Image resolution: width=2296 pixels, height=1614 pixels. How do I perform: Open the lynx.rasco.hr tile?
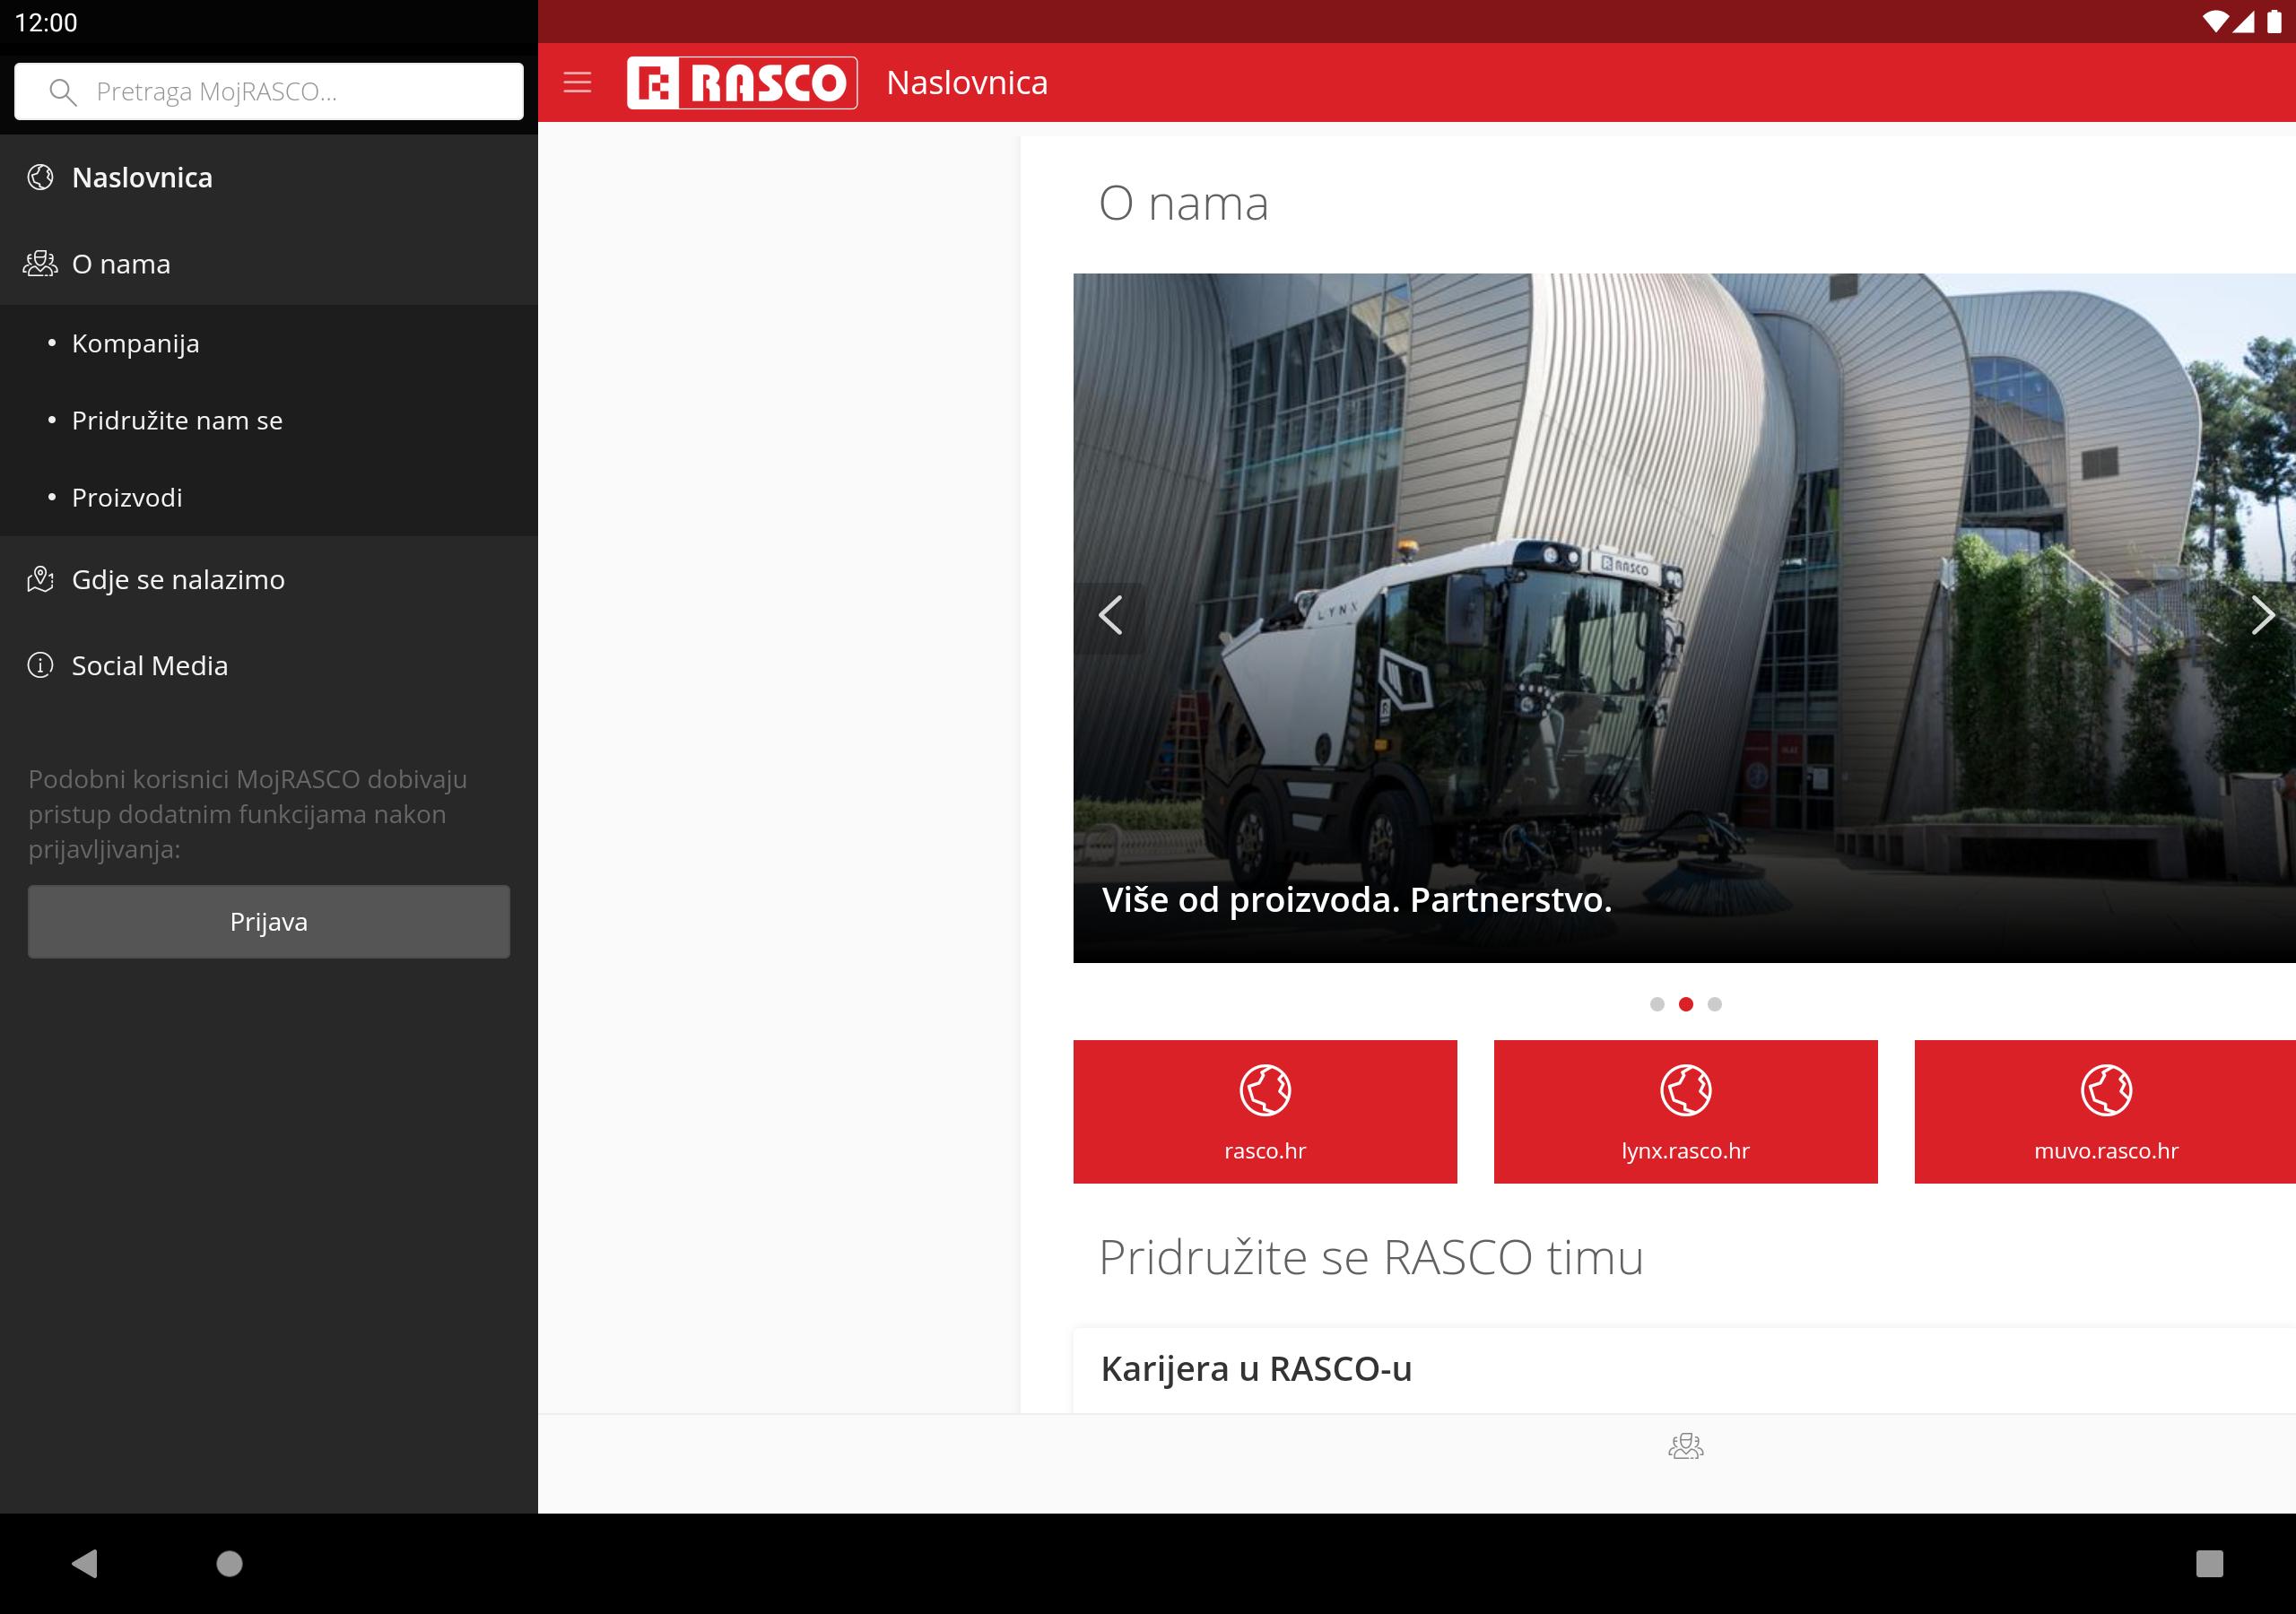click(1686, 1111)
